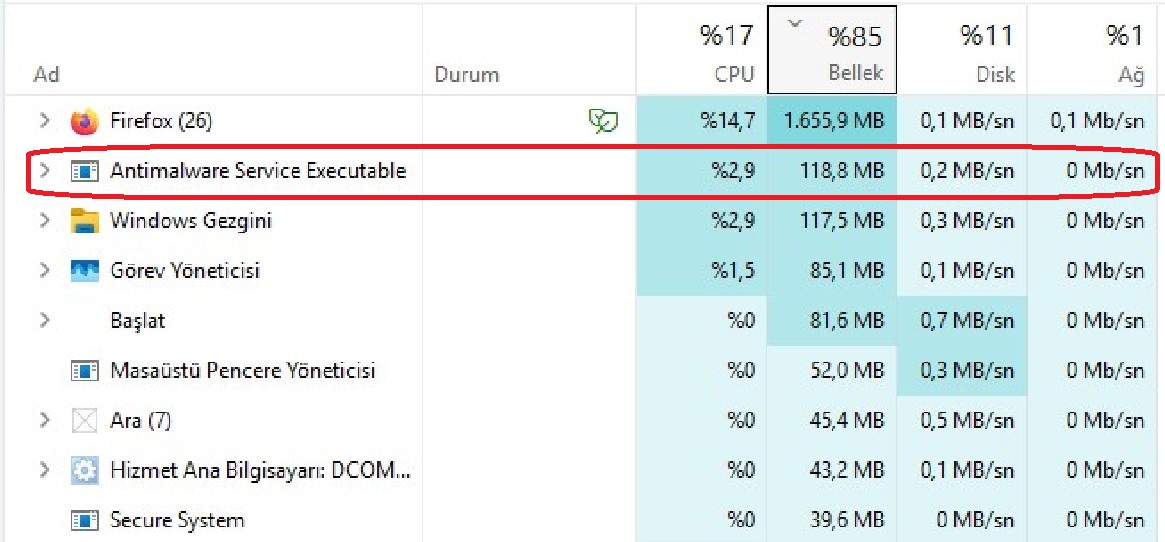The height and width of the screenshot is (542, 1165).
Task: Click the Masaüstü Pencere Yöneticisi icon
Action: pyautogui.click(x=85, y=371)
